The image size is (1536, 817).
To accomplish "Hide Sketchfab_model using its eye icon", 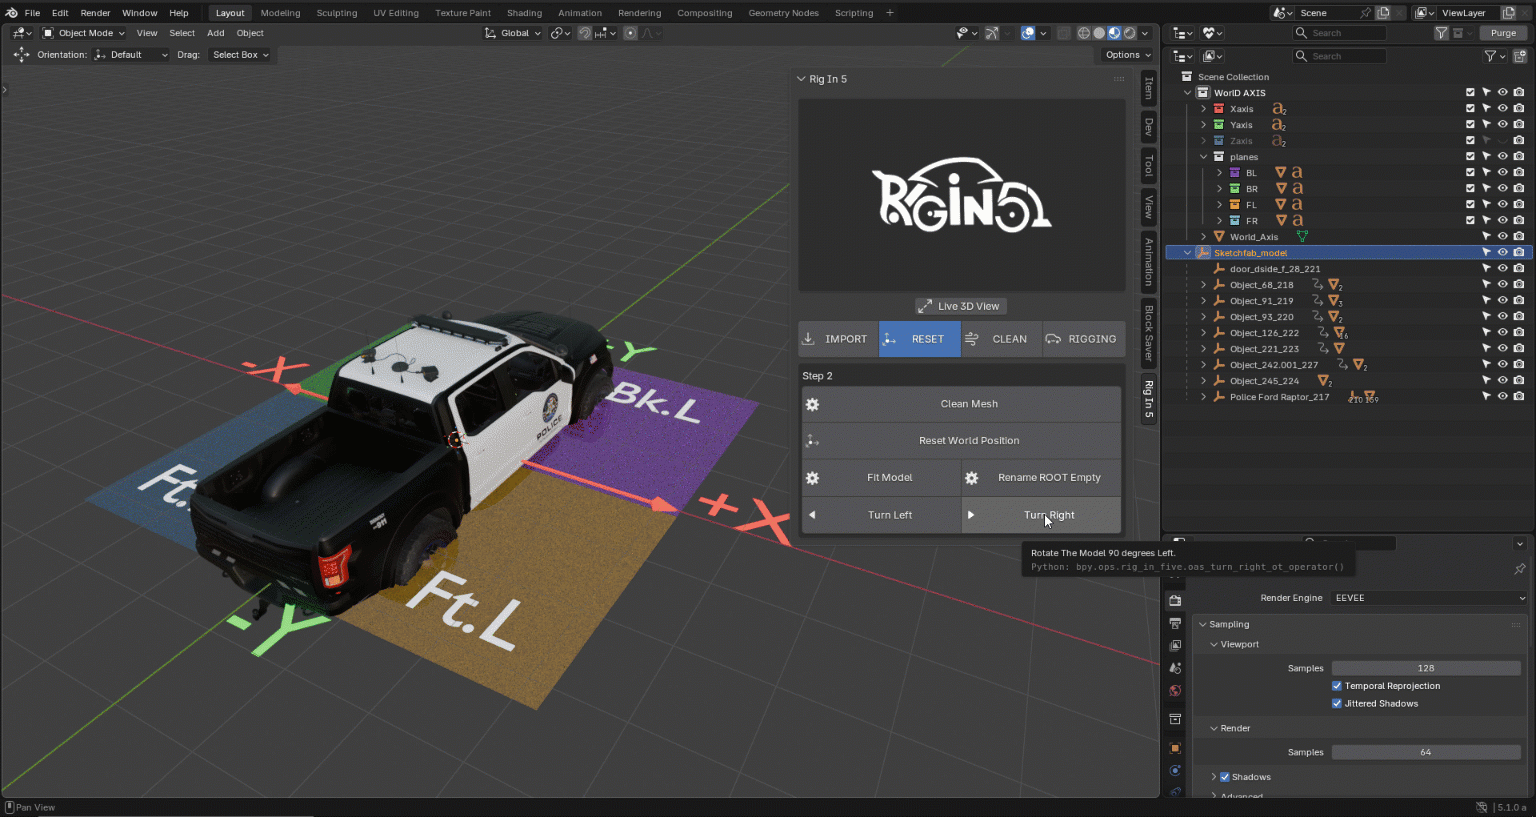I will point(1502,253).
